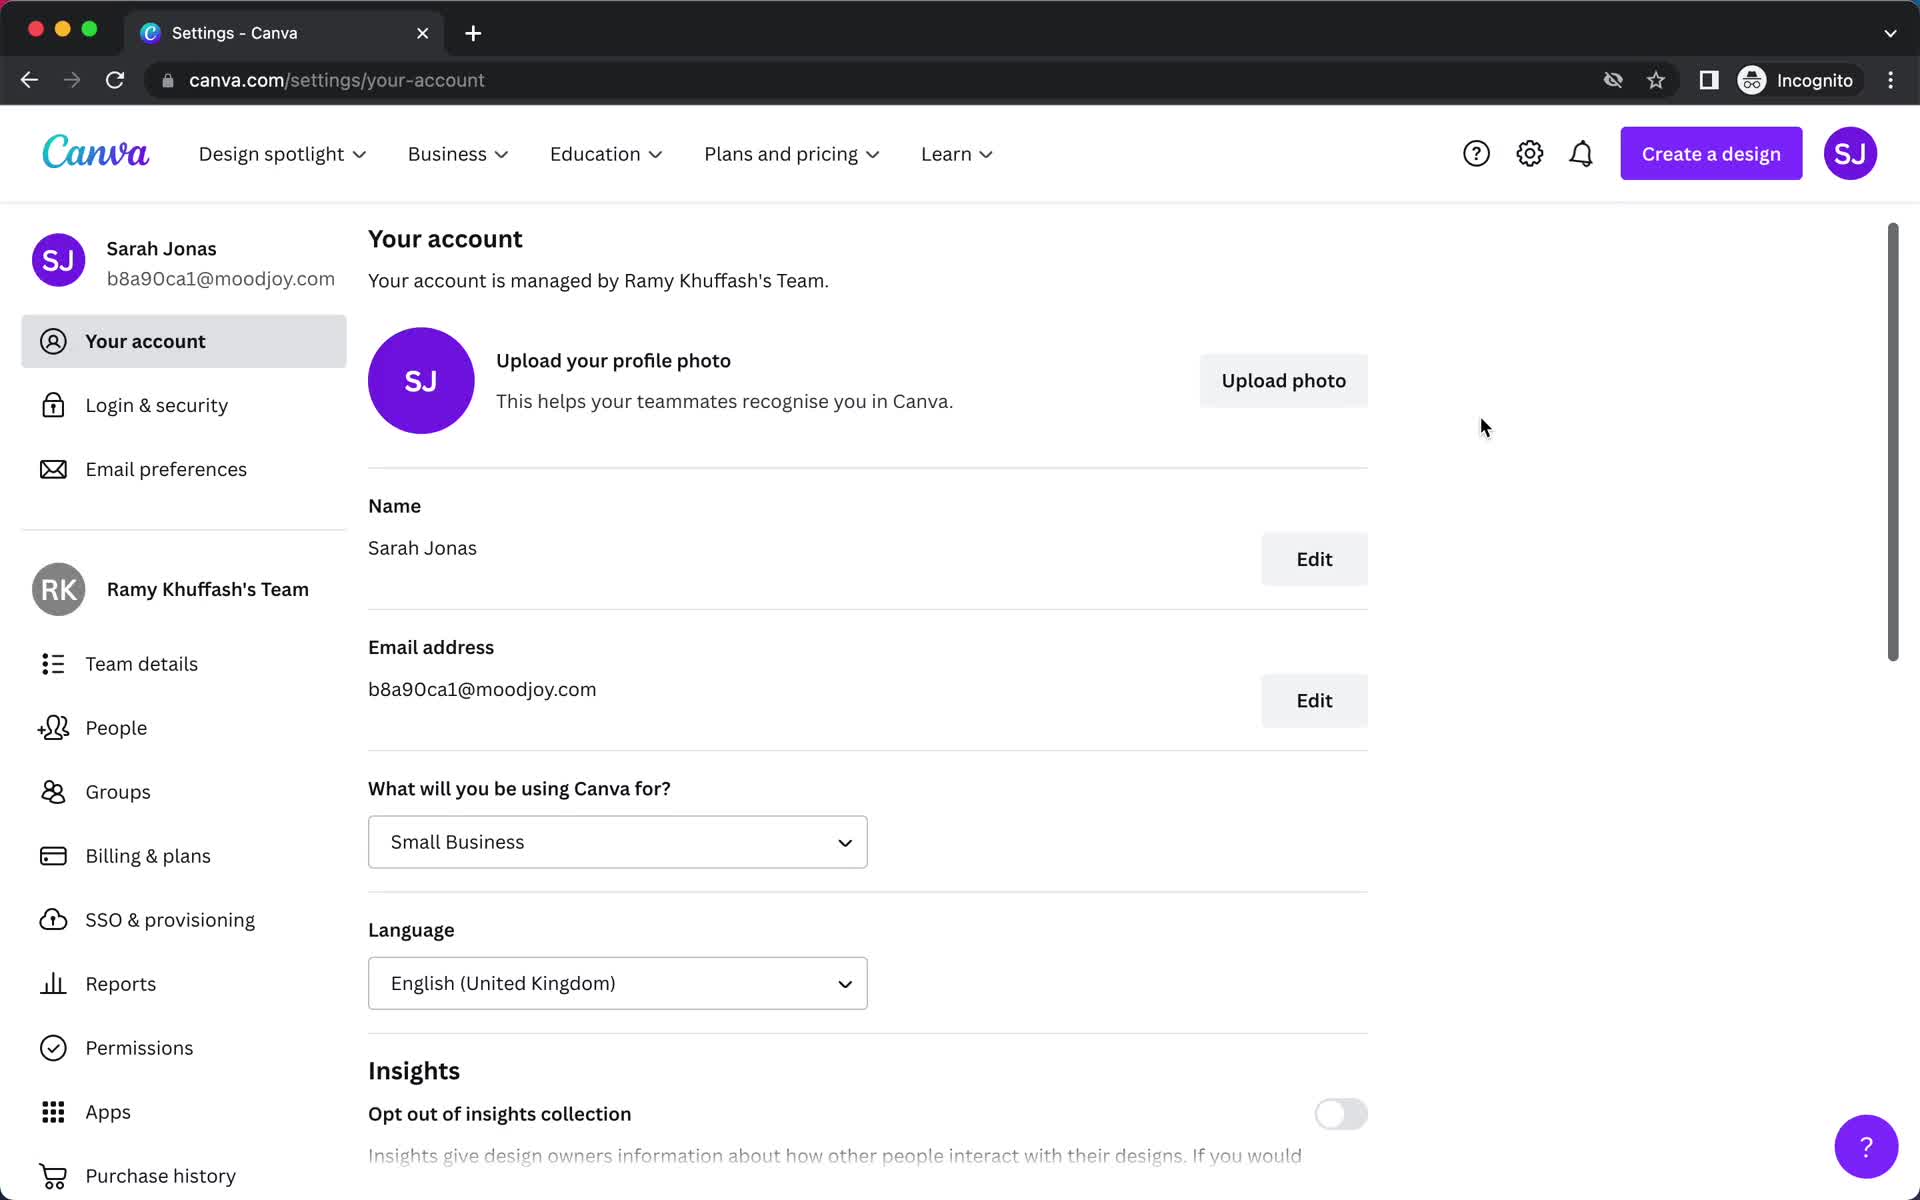Open Email preferences settings
The width and height of the screenshot is (1920, 1200).
click(x=184, y=469)
